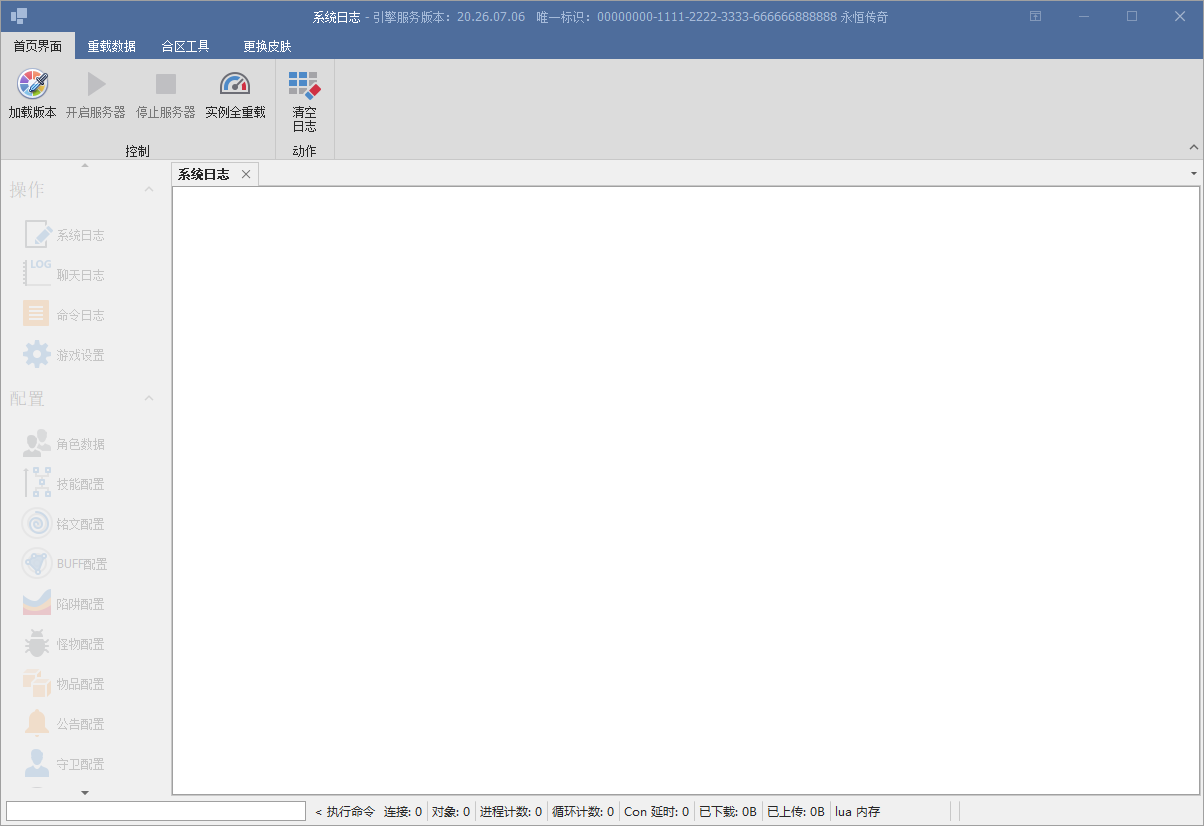Click the 执行命令 label

coord(345,812)
